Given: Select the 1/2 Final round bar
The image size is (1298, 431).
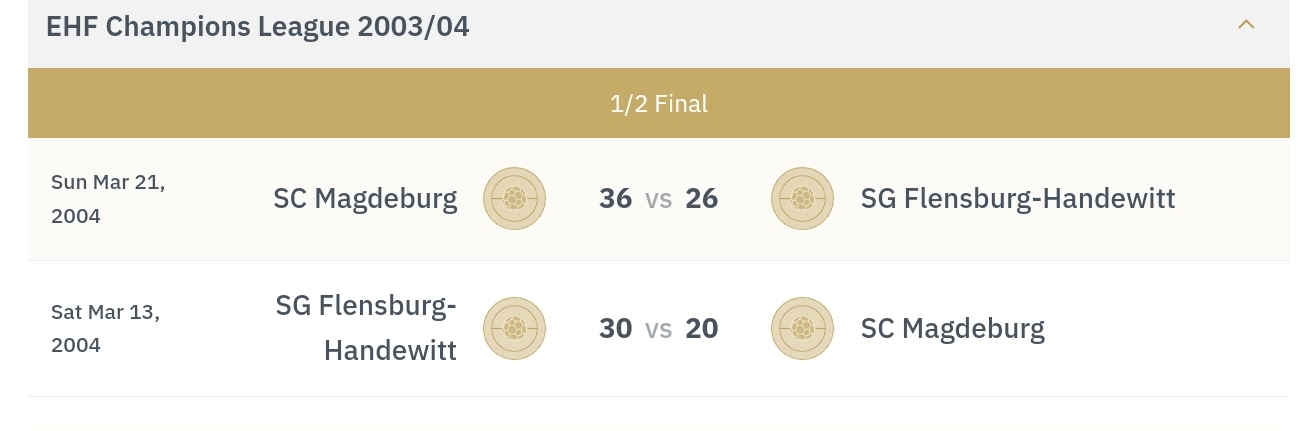Looking at the screenshot, I should coord(658,103).
